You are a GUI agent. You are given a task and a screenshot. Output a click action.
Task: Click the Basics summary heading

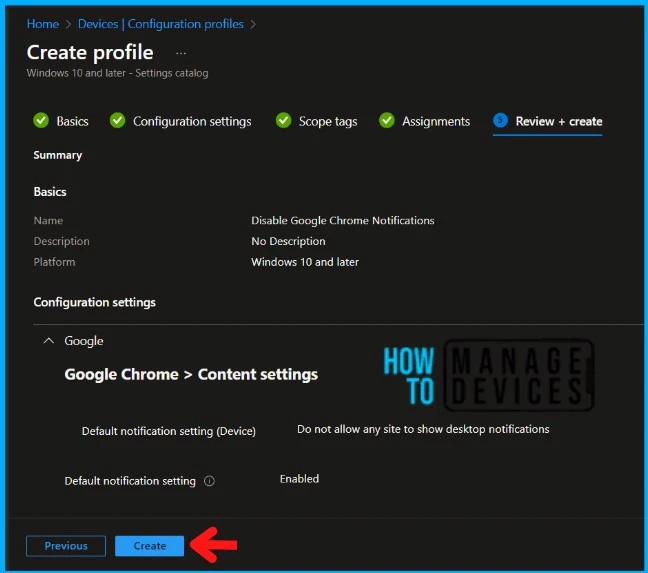50,192
